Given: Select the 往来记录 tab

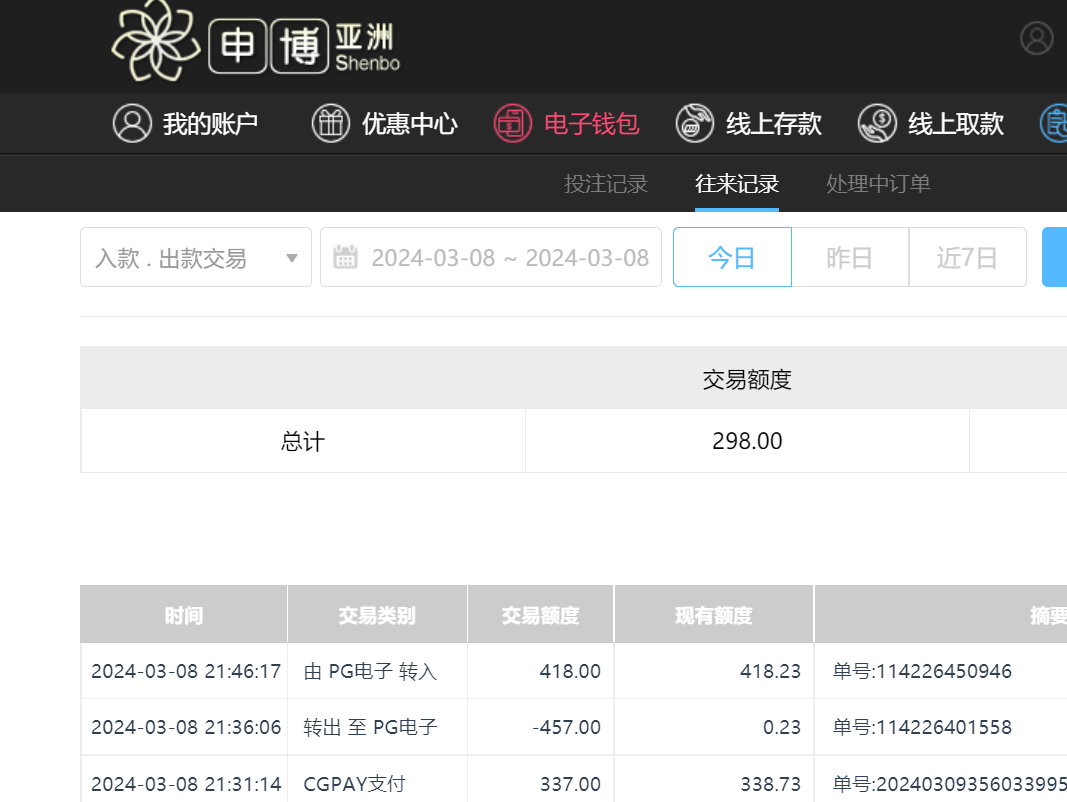Looking at the screenshot, I should point(737,184).
